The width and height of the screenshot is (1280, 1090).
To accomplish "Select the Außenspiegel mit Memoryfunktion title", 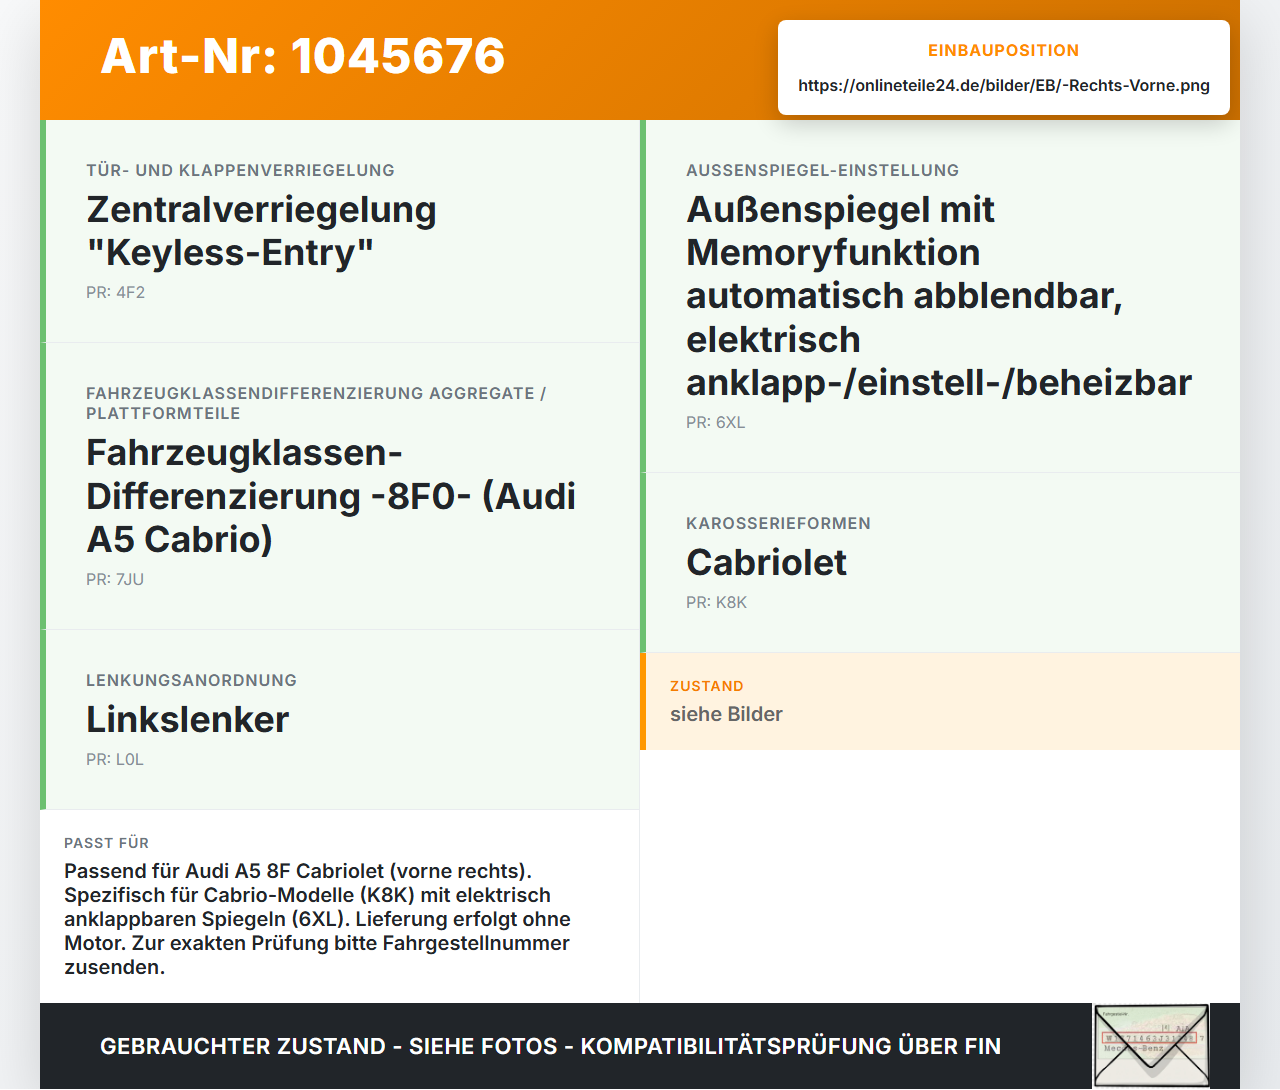I will (x=939, y=296).
